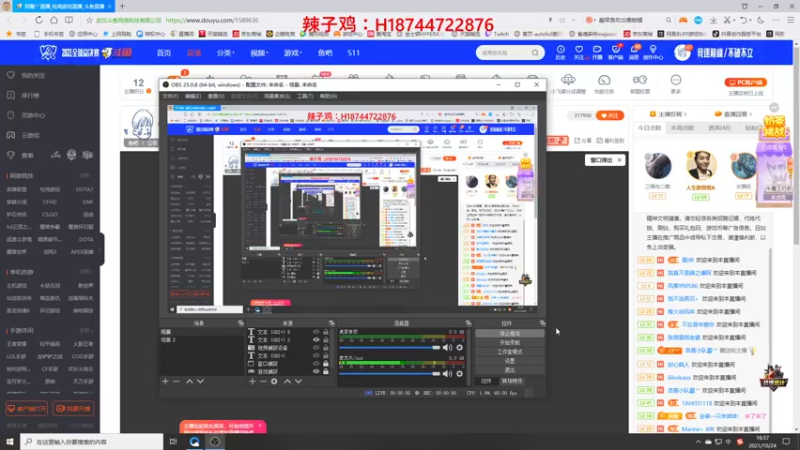Open OBS 场景集合(S) menu
This screenshot has height=450, width=800.
[277, 96]
